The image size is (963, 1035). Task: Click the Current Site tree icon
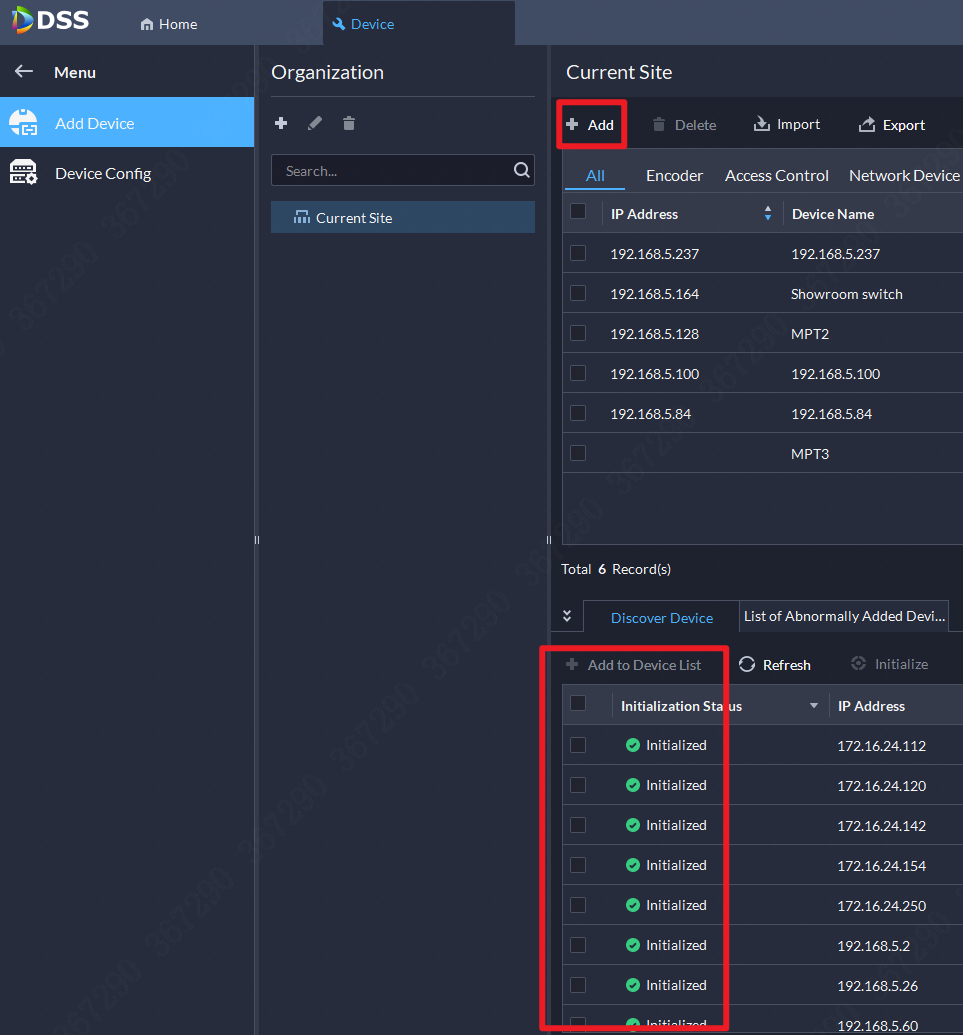click(x=302, y=217)
